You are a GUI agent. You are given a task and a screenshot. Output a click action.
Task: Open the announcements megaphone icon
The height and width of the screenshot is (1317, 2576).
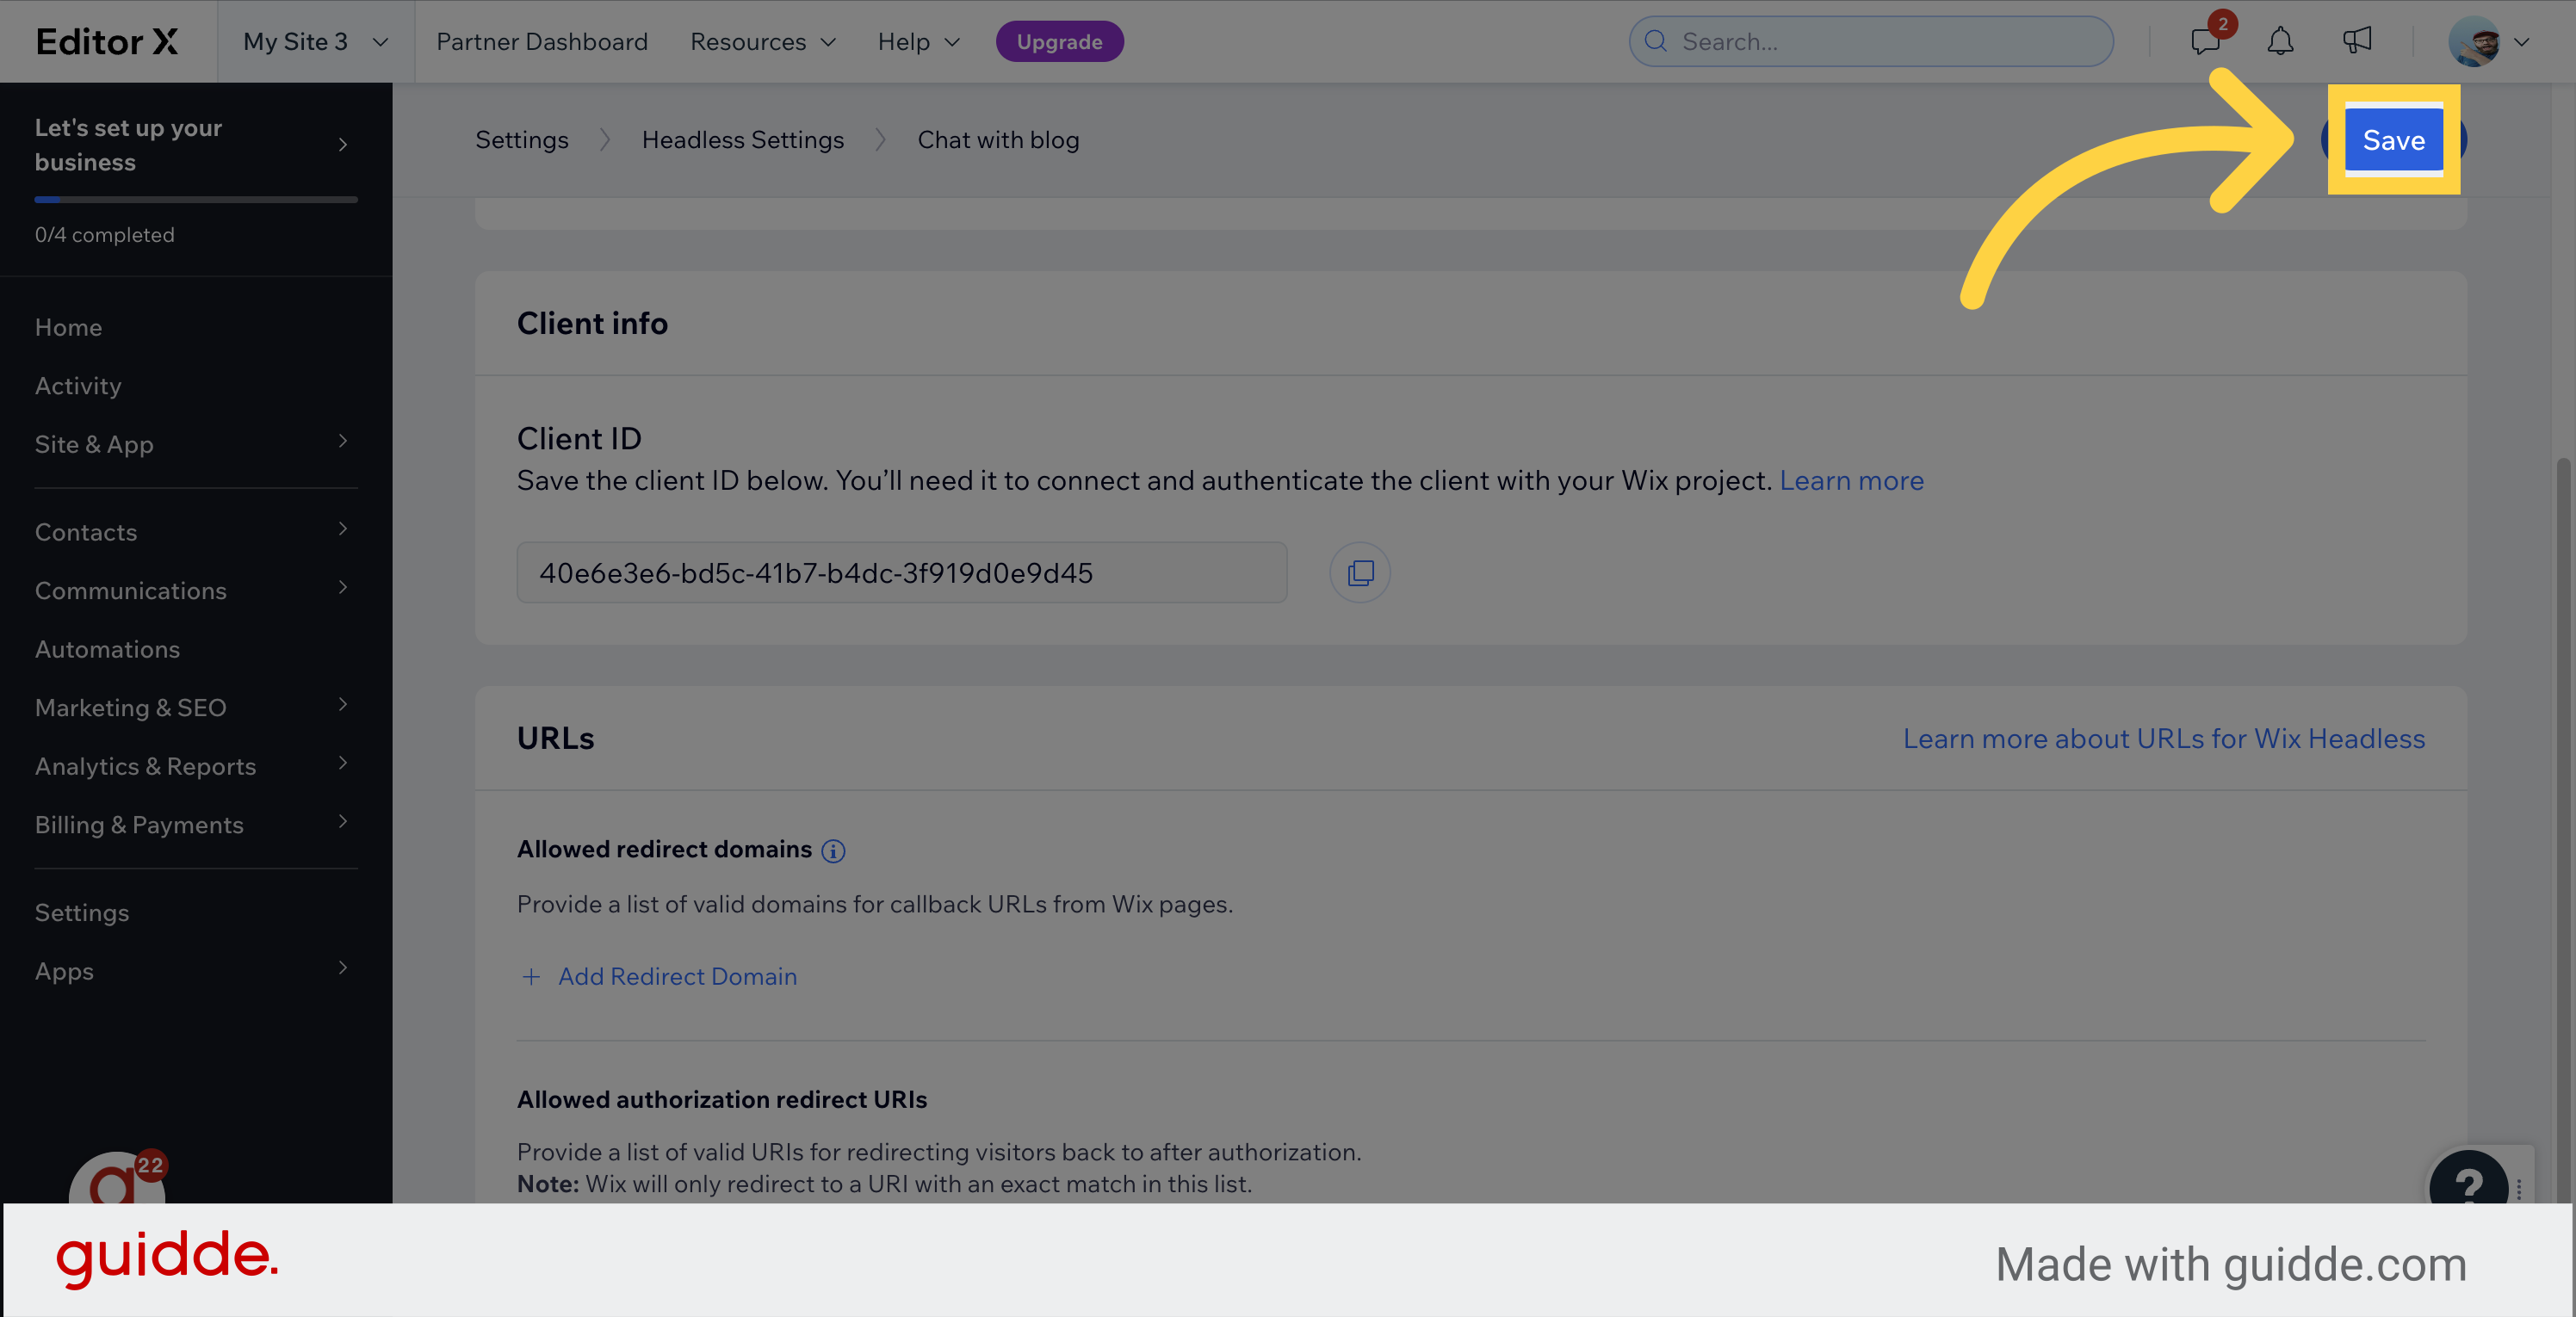click(2357, 41)
